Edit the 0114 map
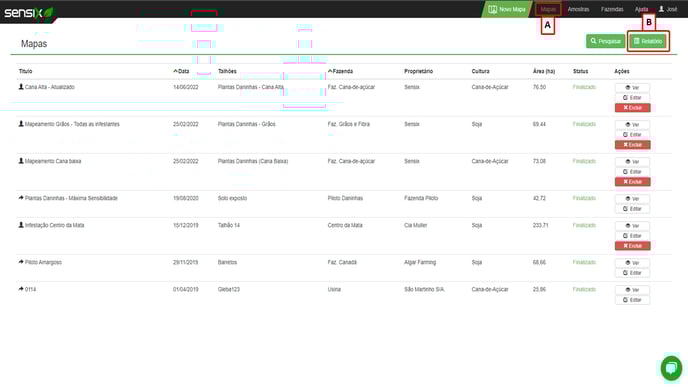Image resolution: width=688 pixels, height=387 pixels. [632, 300]
